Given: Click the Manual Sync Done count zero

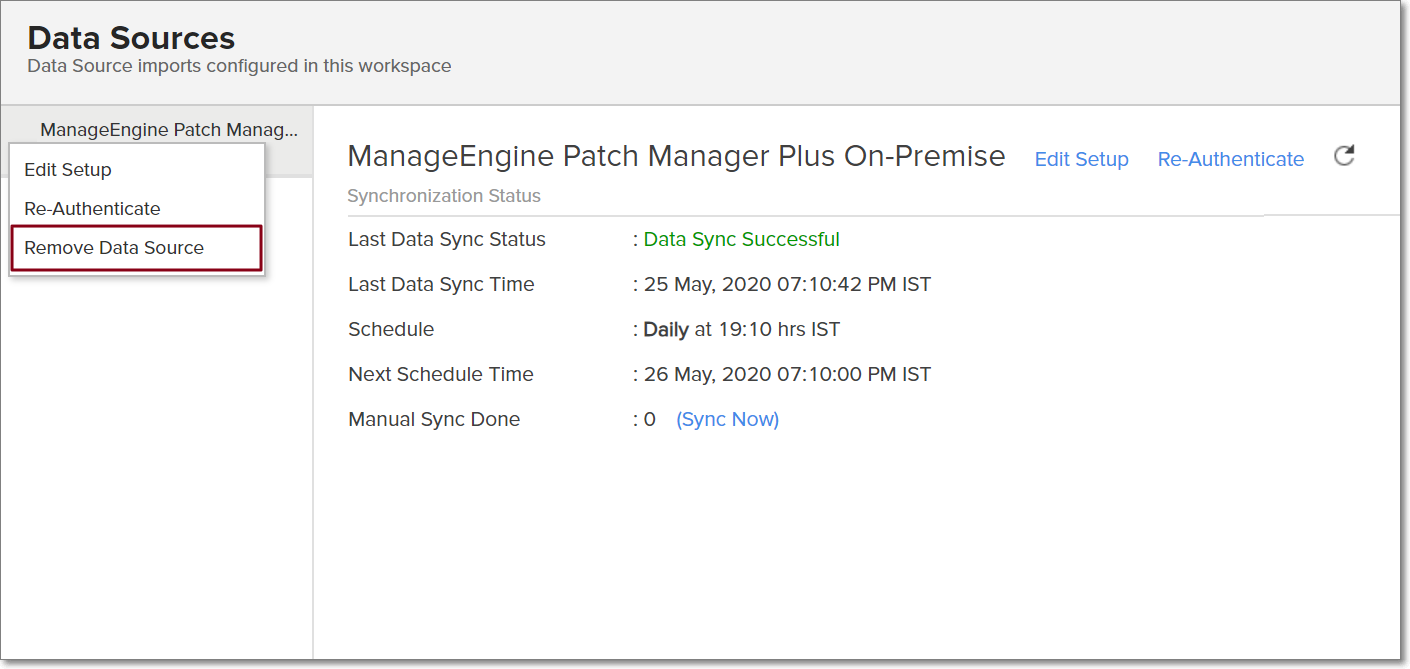Looking at the screenshot, I should [650, 420].
